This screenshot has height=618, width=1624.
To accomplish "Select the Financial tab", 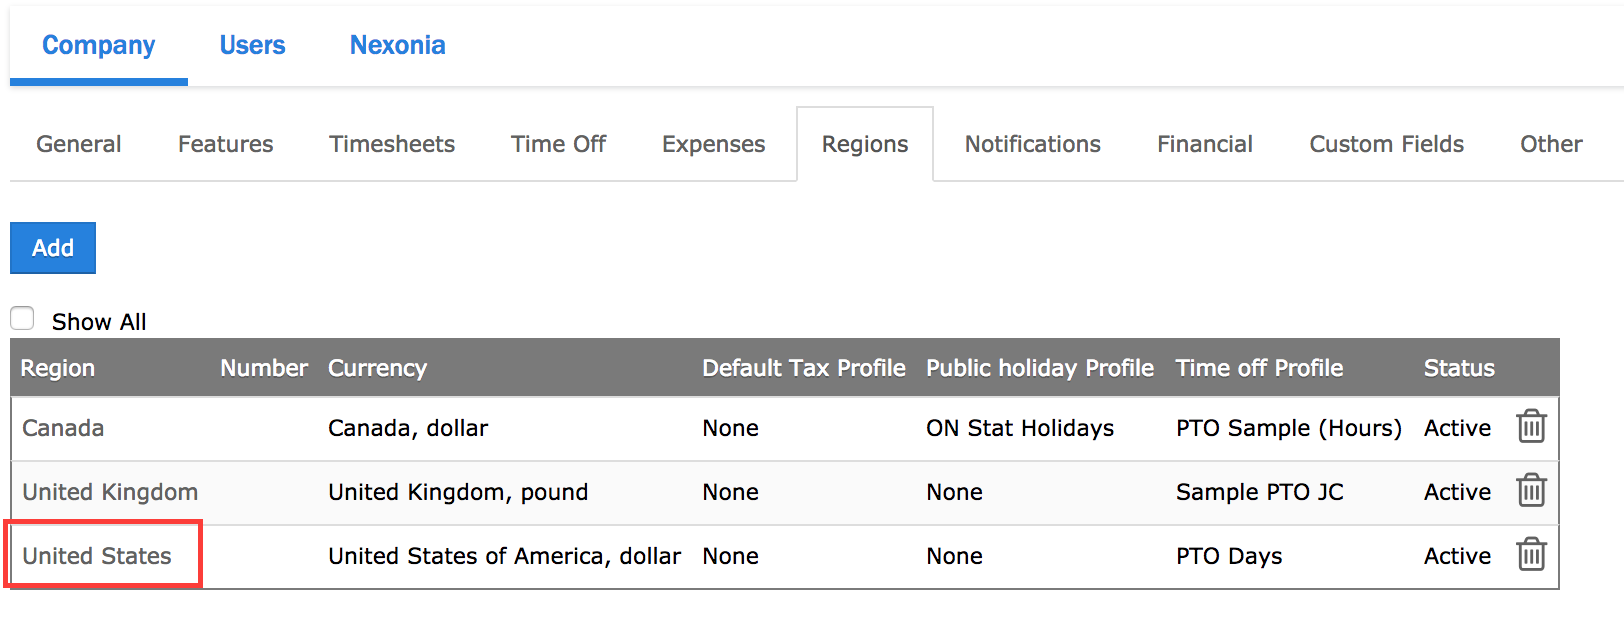I will (1204, 144).
